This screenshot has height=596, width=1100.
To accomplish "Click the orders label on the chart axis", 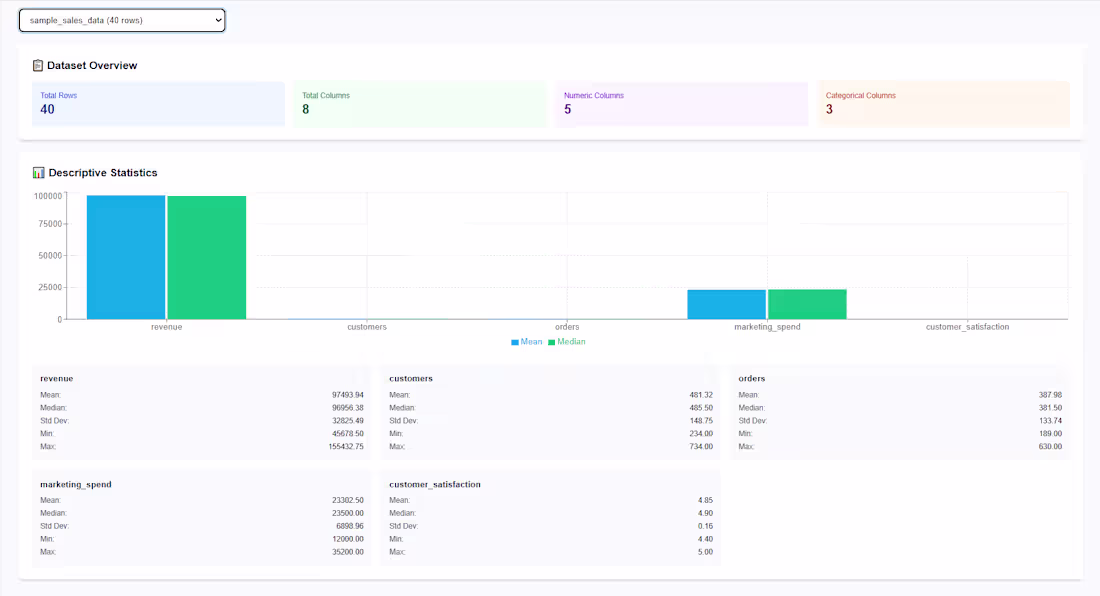I will [567, 326].
